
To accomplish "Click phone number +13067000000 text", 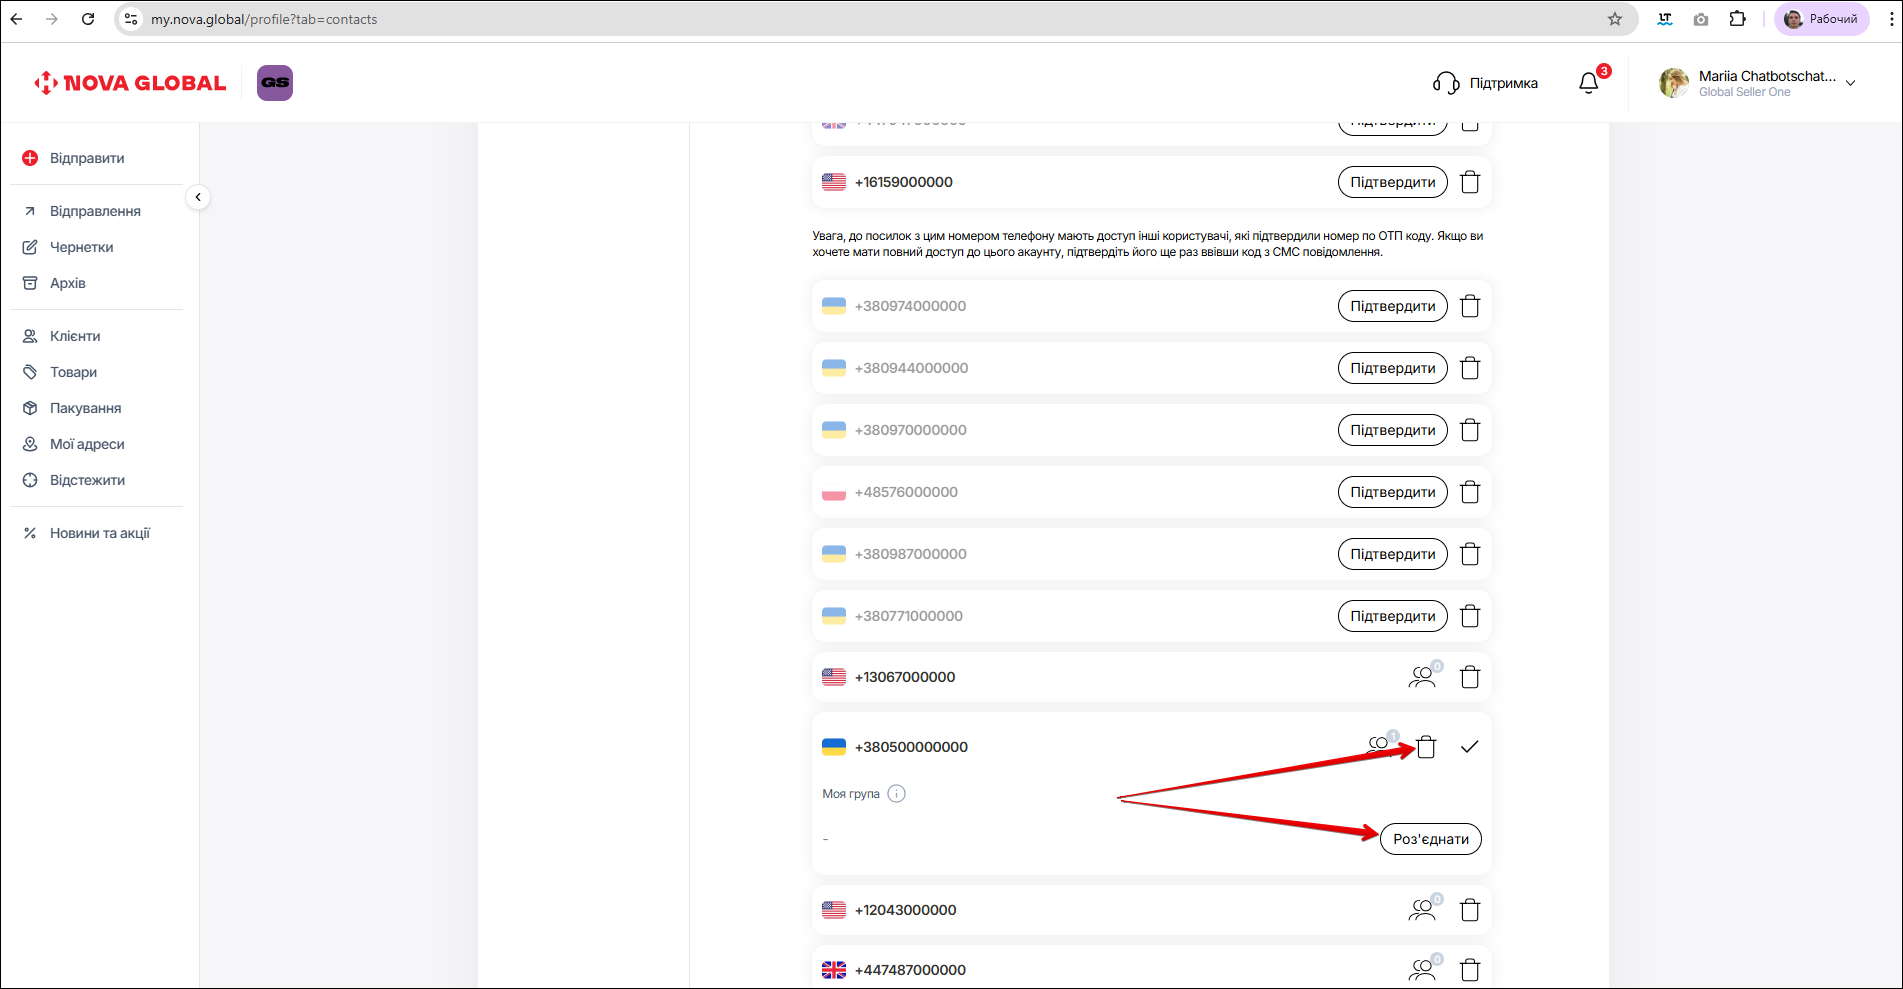I will point(905,677).
